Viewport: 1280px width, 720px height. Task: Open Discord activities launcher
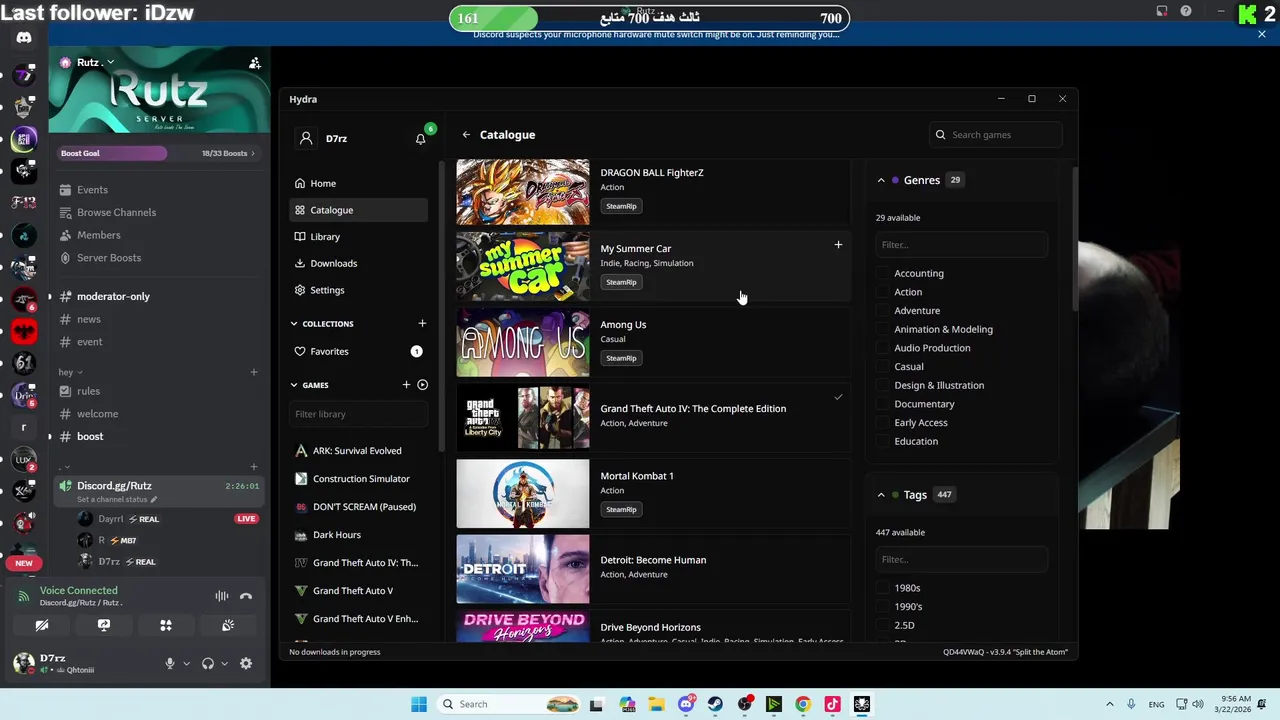(166, 625)
